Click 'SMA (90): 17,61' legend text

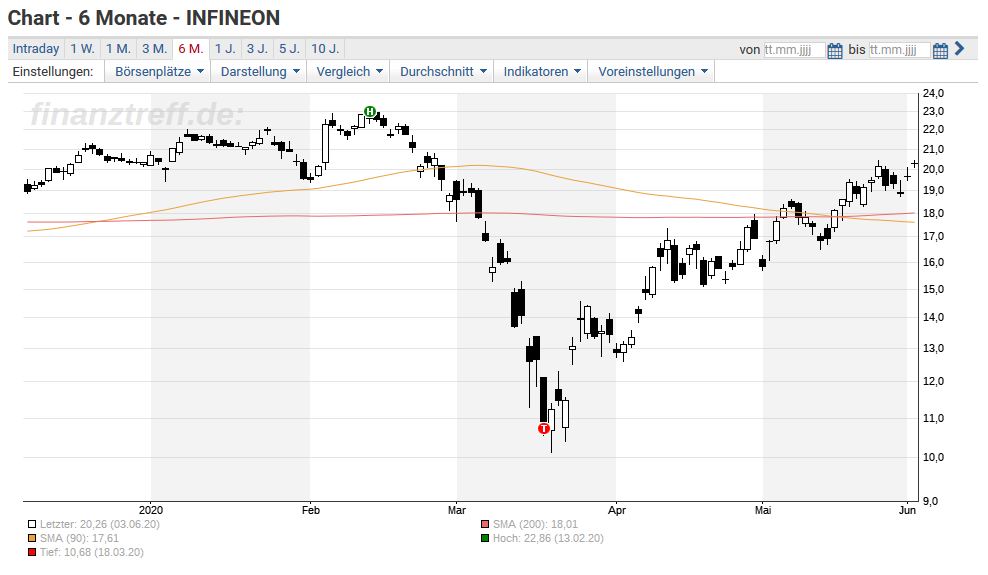click(79, 538)
